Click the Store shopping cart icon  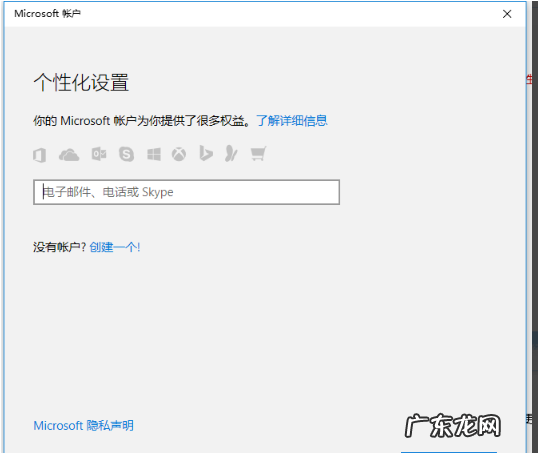258,154
